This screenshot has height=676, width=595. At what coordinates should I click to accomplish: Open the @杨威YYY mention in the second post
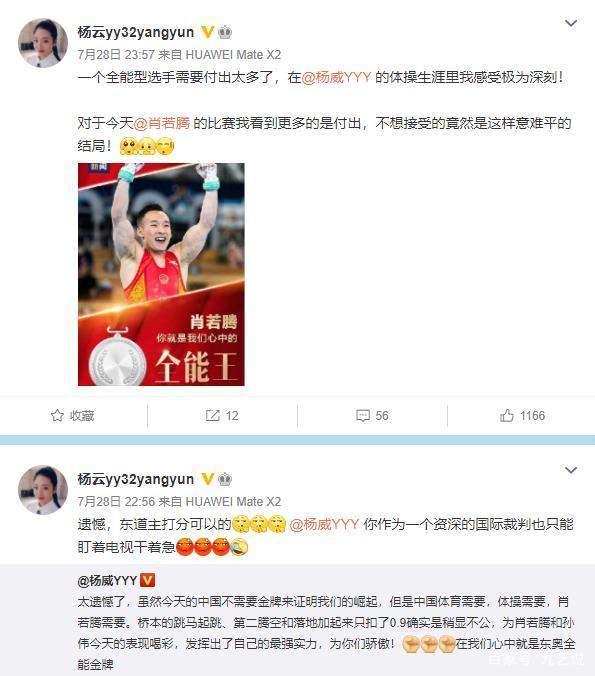pos(324,524)
